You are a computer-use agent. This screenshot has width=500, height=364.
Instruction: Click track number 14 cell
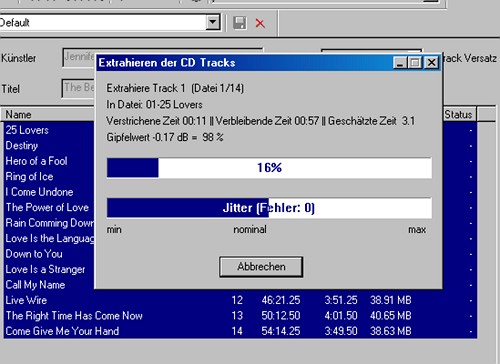tap(237, 331)
